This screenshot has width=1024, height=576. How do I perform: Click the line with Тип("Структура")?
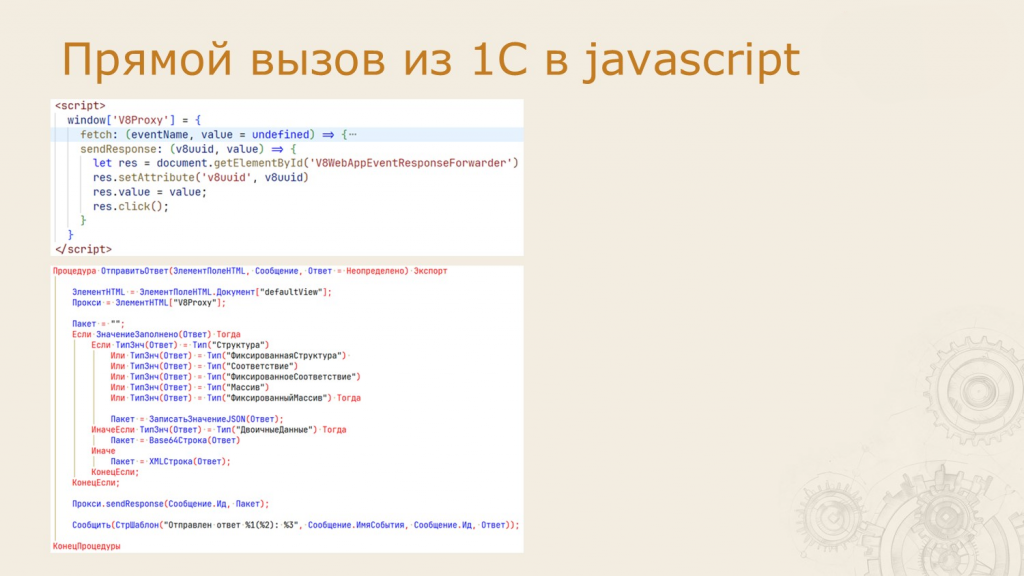point(180,345)
